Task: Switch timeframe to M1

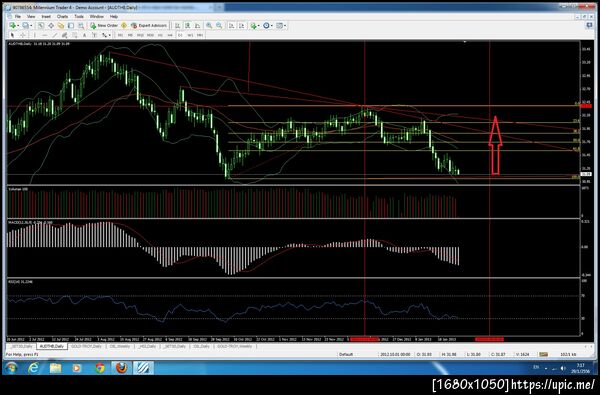Action: 120,35
